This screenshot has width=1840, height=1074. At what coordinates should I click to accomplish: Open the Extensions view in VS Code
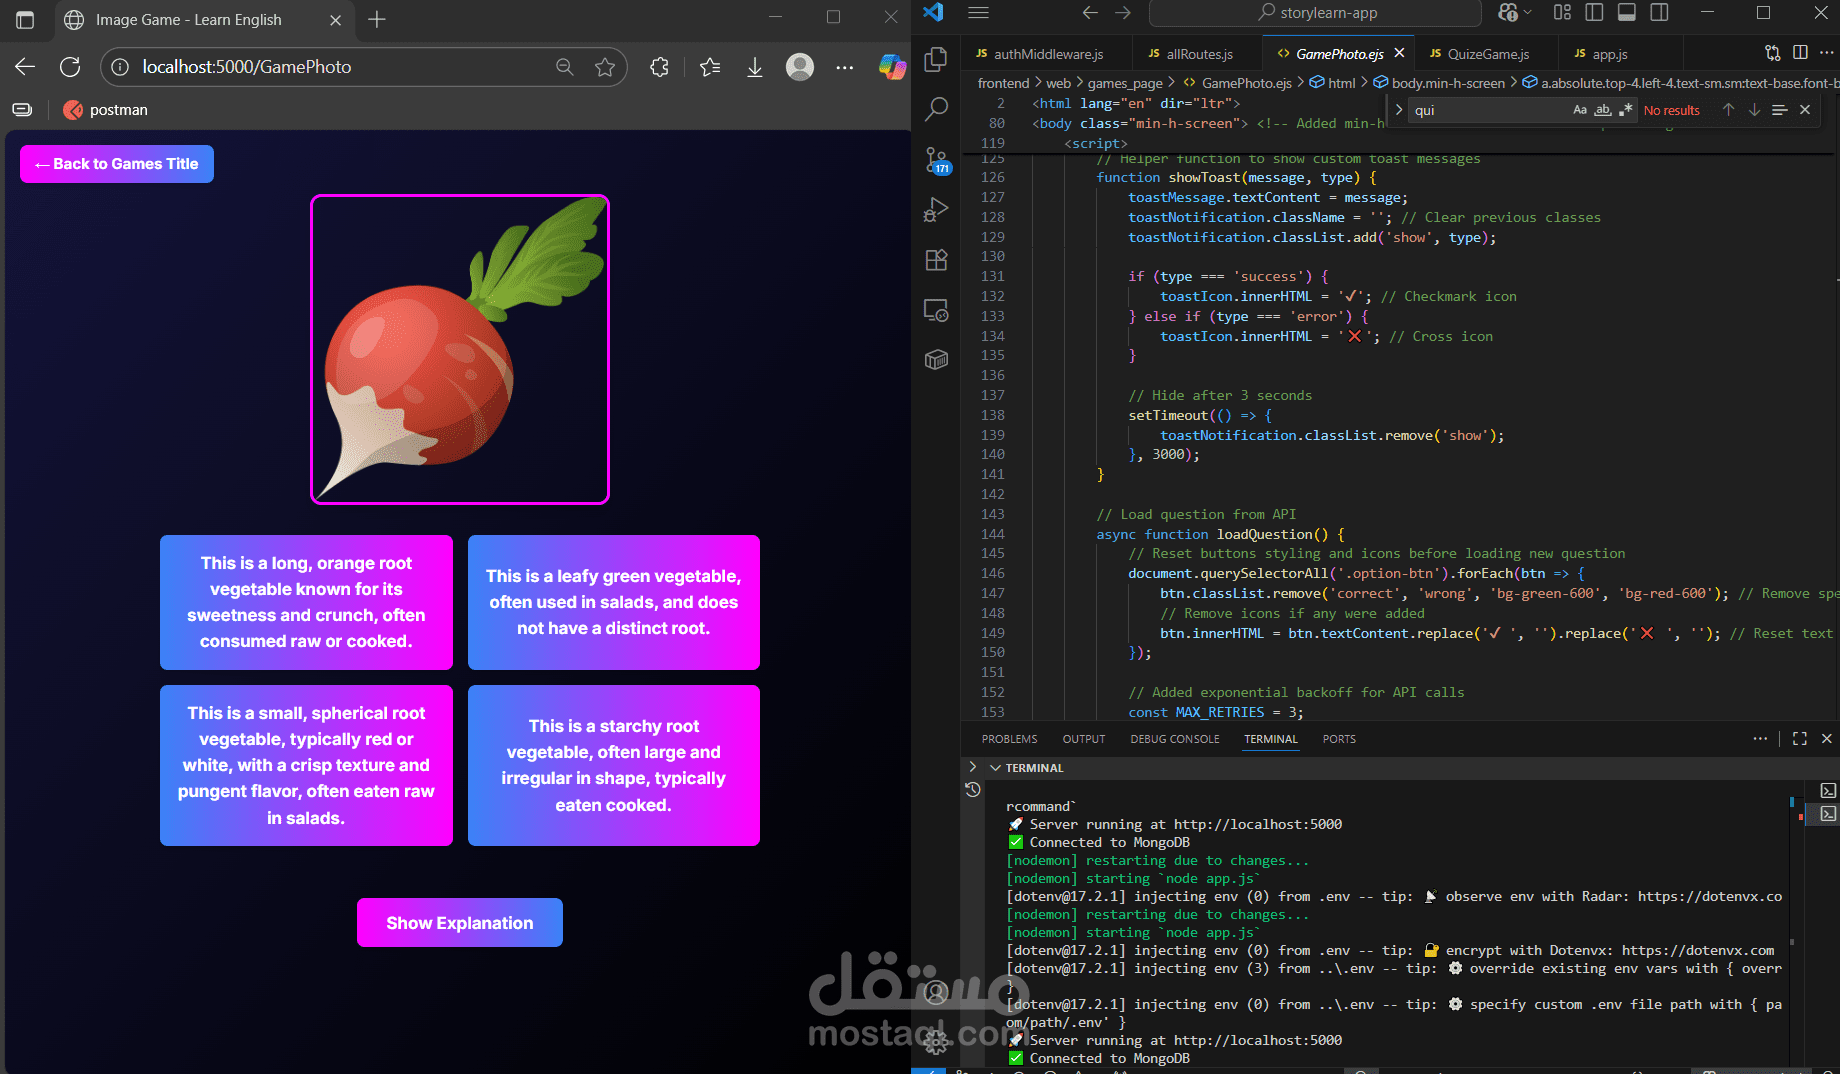click(x=936, y=260)
